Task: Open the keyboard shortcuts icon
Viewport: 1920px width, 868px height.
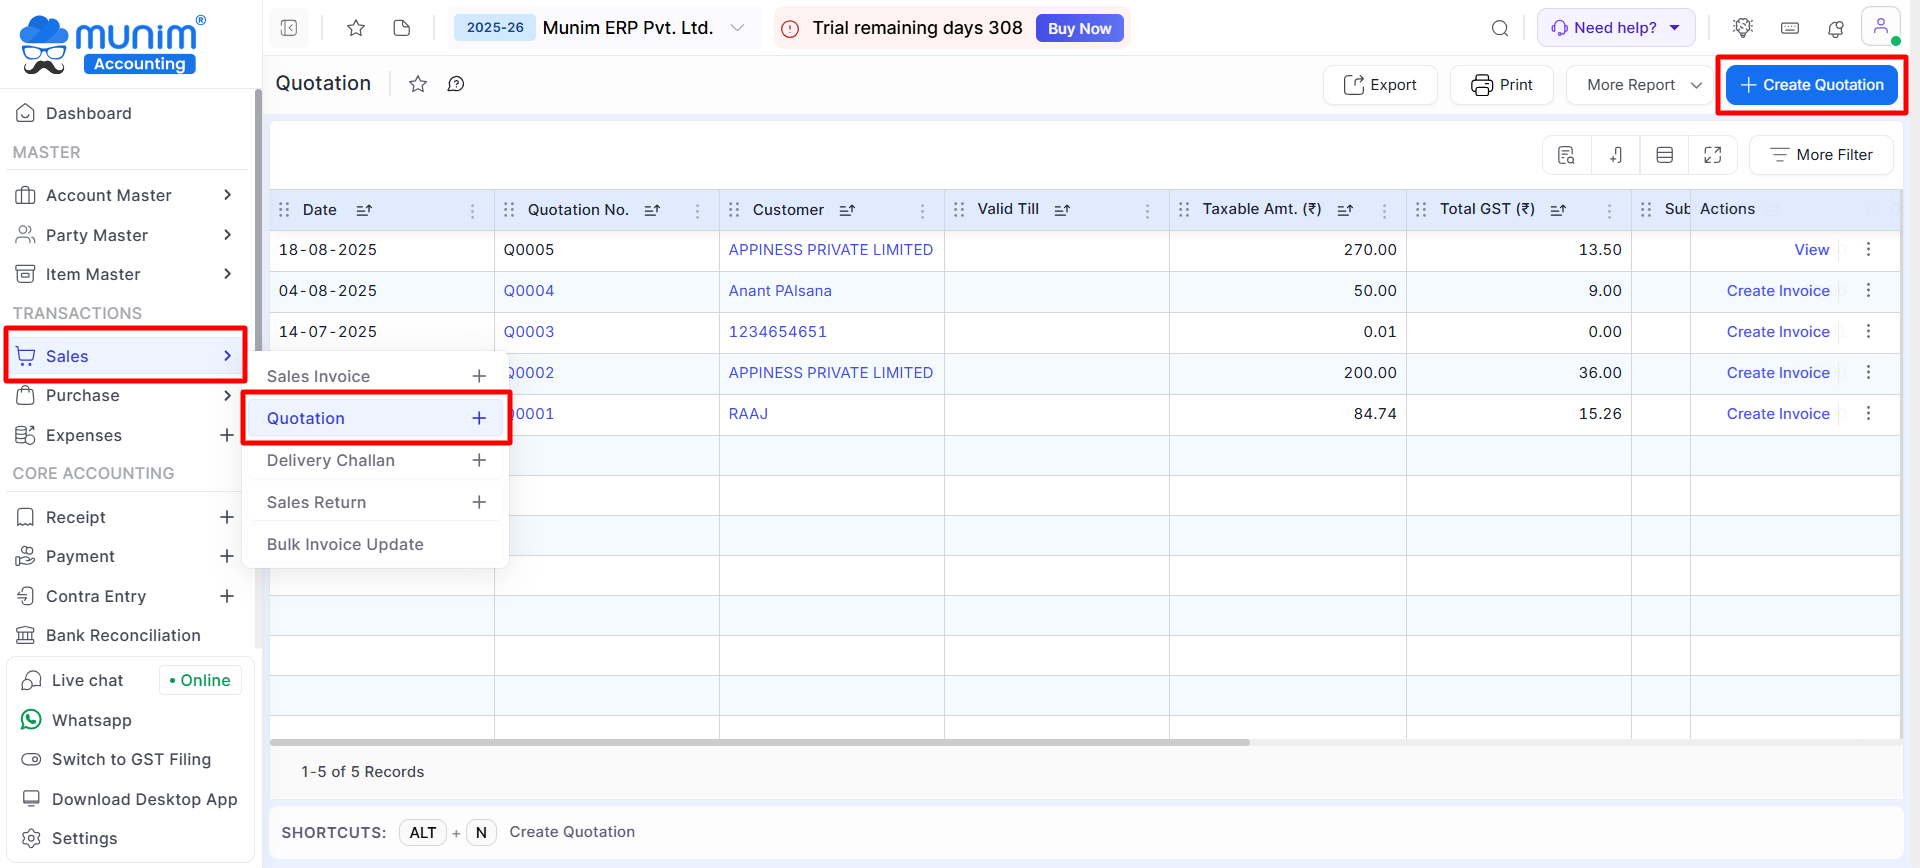Action: point(1790,28)
